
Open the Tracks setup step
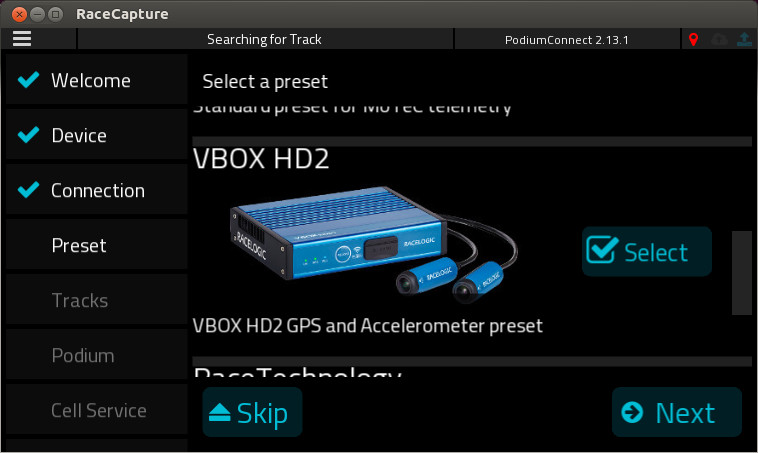[x=97, y=300]
